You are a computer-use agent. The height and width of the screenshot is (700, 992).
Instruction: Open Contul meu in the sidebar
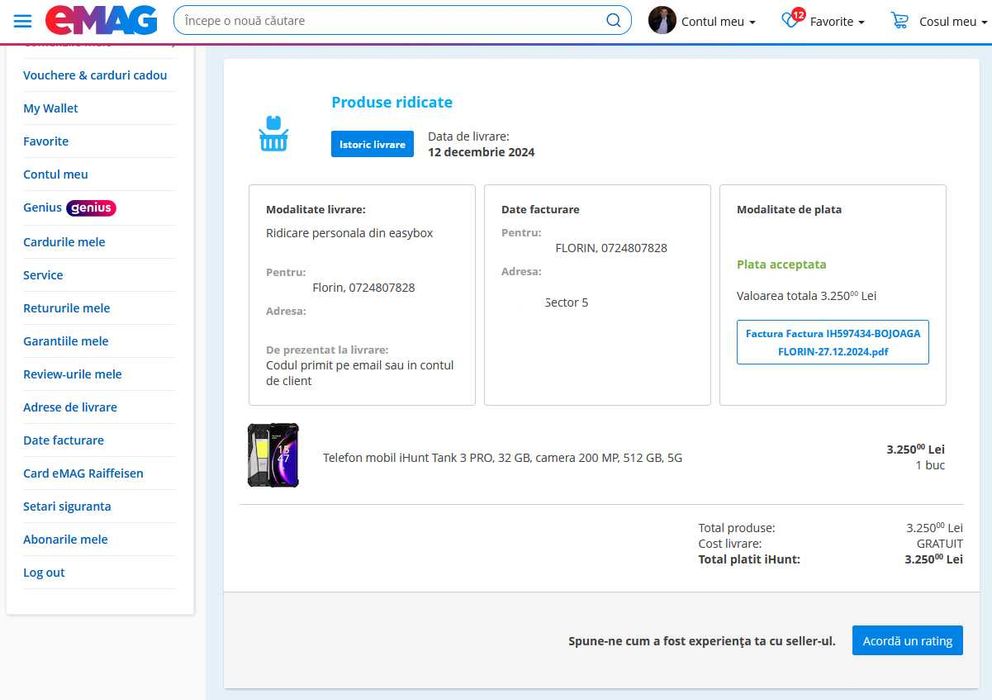(56, 174)
